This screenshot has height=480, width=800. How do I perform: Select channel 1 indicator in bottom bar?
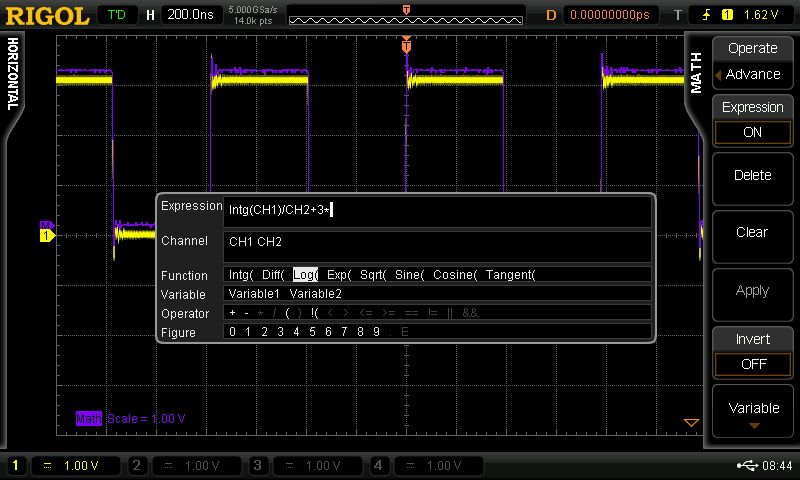[16, 466]
